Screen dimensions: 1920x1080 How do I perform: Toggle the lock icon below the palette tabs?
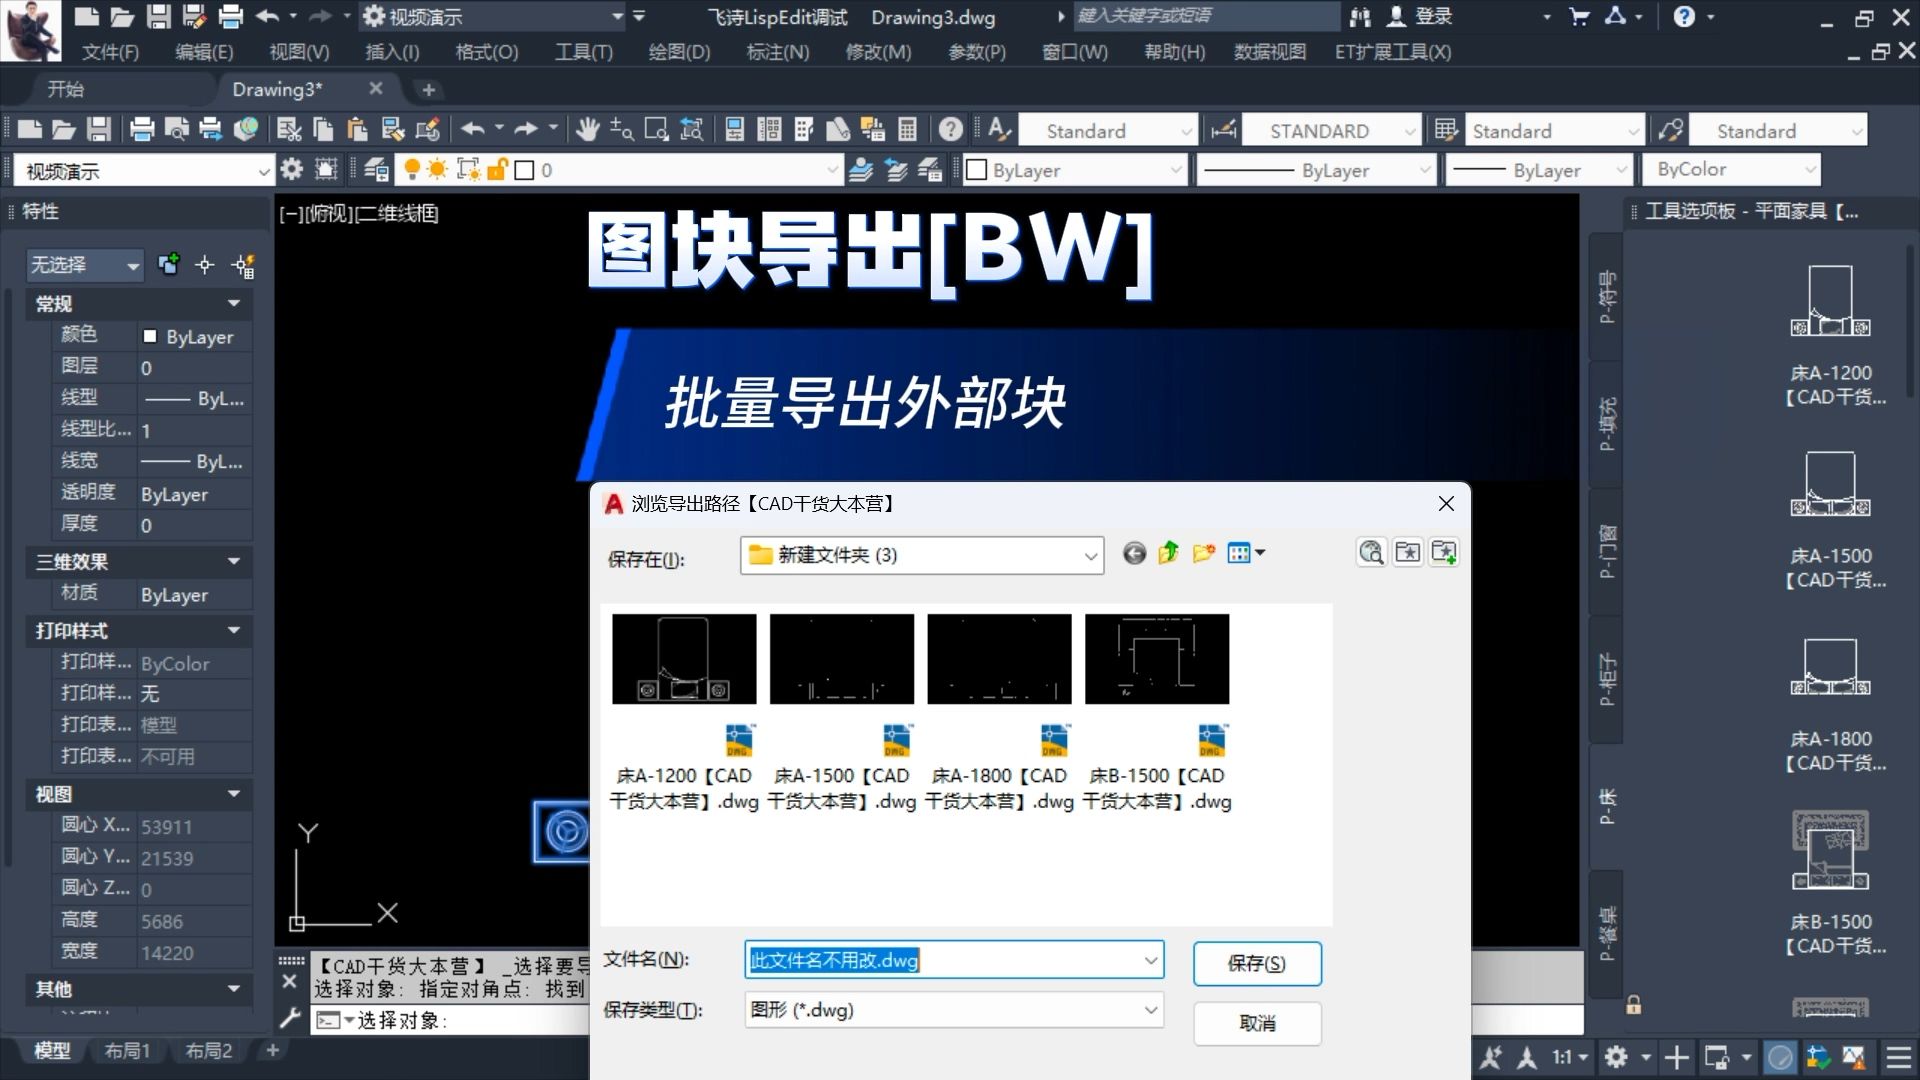pyautogui.click(x=1633, y=1004)
